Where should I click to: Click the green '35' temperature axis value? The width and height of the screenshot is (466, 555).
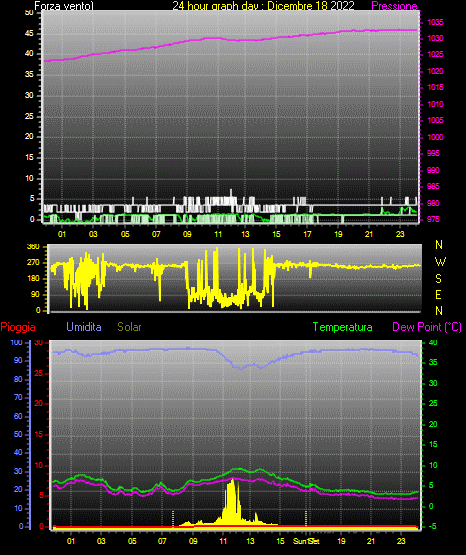(x=433, y=362)
